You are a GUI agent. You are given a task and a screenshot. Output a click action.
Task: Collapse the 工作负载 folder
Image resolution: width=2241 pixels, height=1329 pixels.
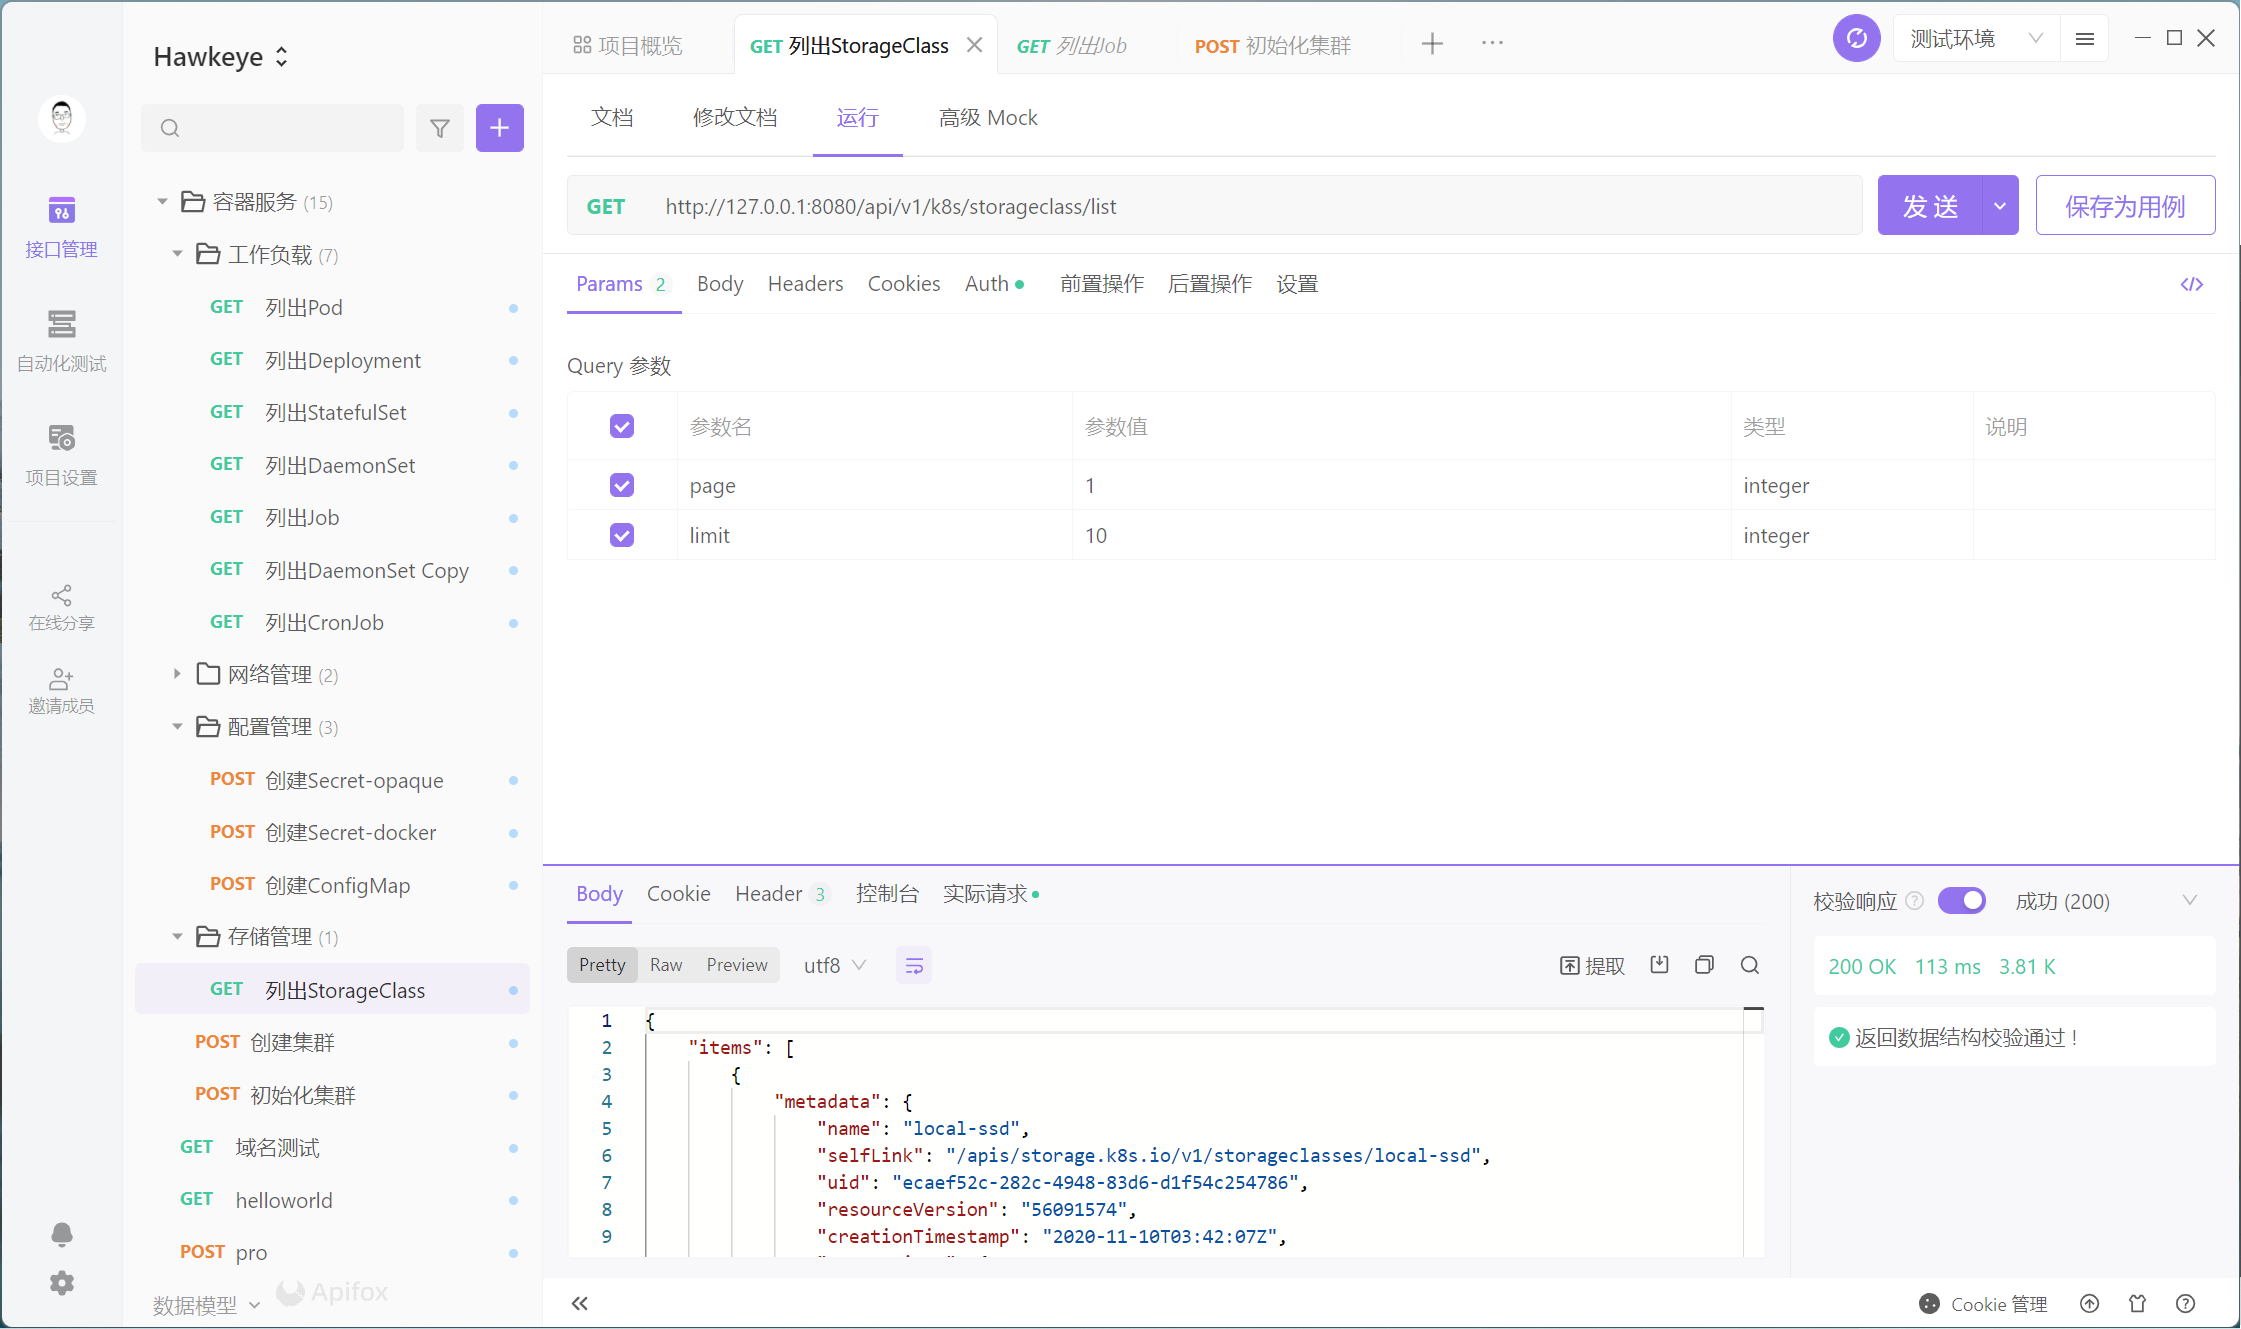click(177, 254)
